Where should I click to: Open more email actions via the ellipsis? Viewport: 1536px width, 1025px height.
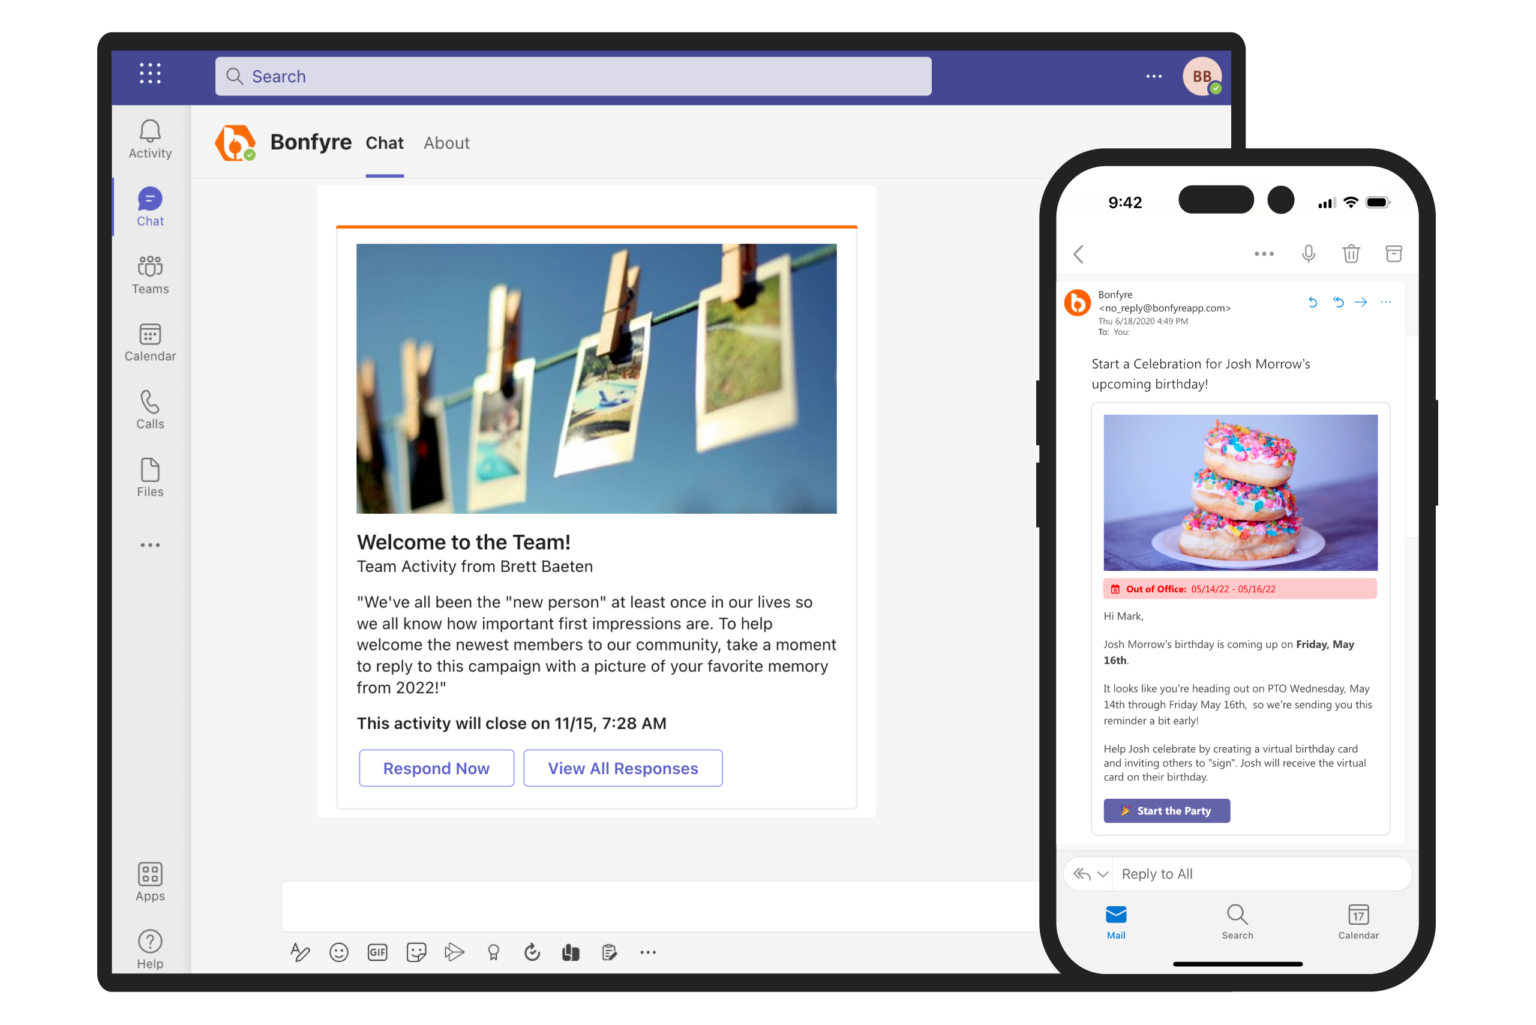(x=1263, y=253)
